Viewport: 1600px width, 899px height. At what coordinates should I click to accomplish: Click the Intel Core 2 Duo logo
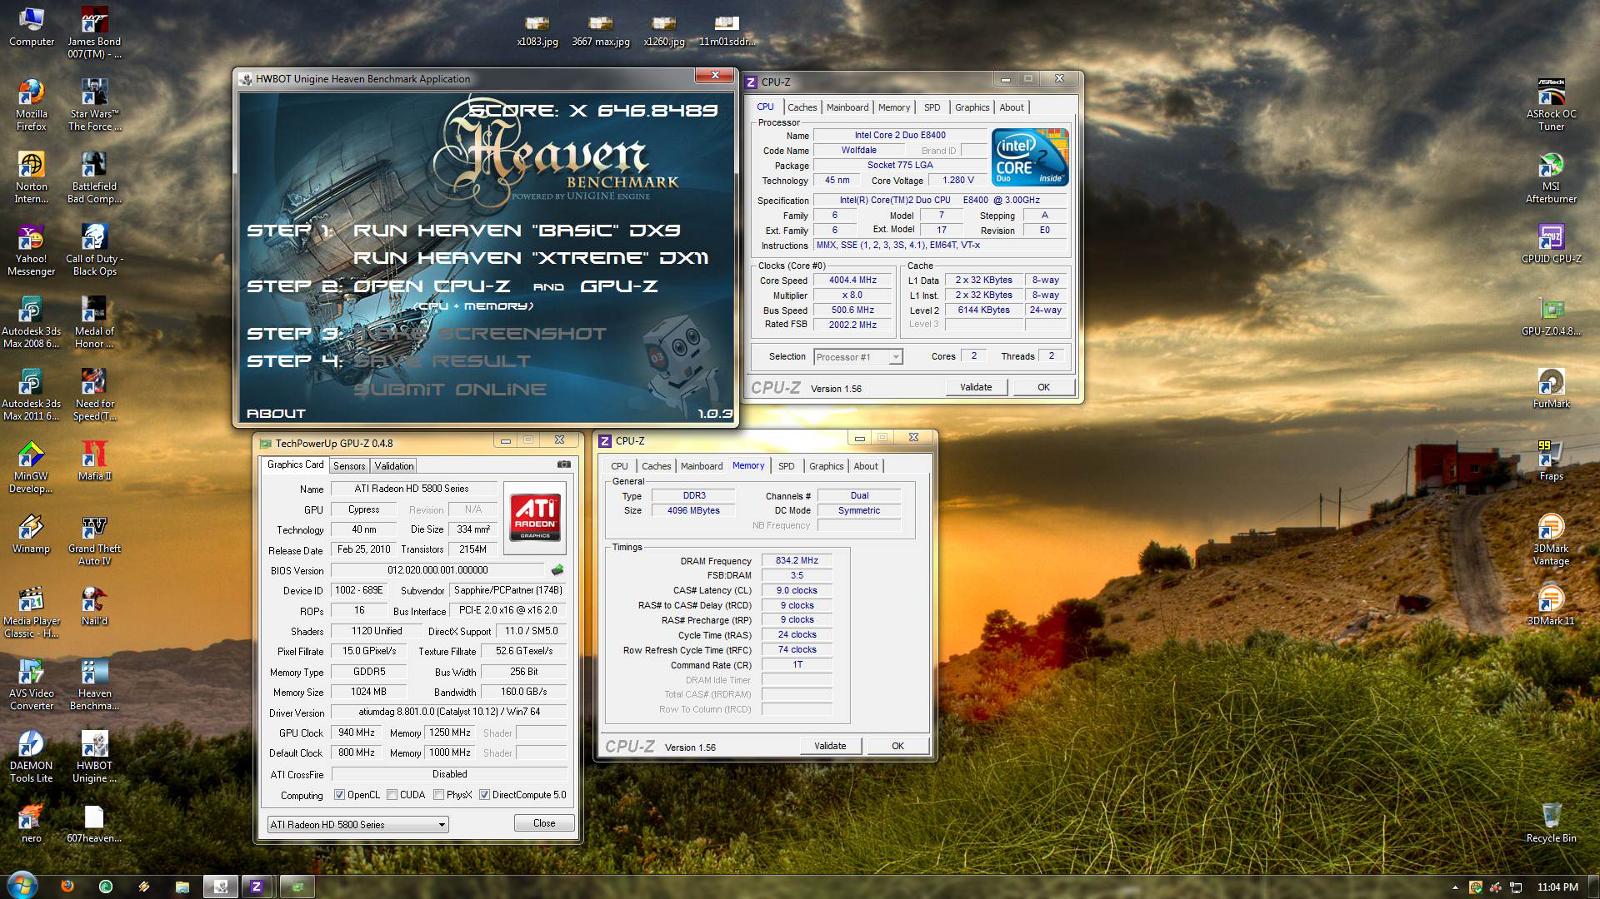click(x=1030, y=157)
